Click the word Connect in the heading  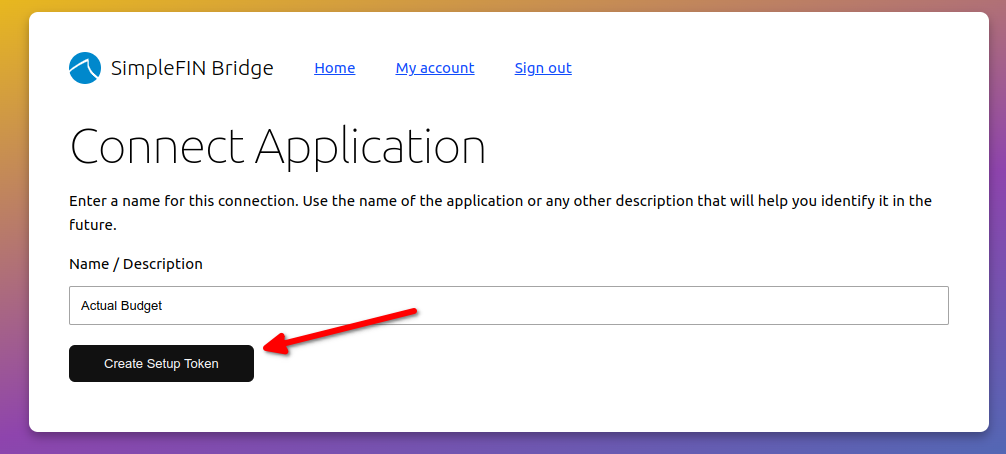click(x=158, y=147)
